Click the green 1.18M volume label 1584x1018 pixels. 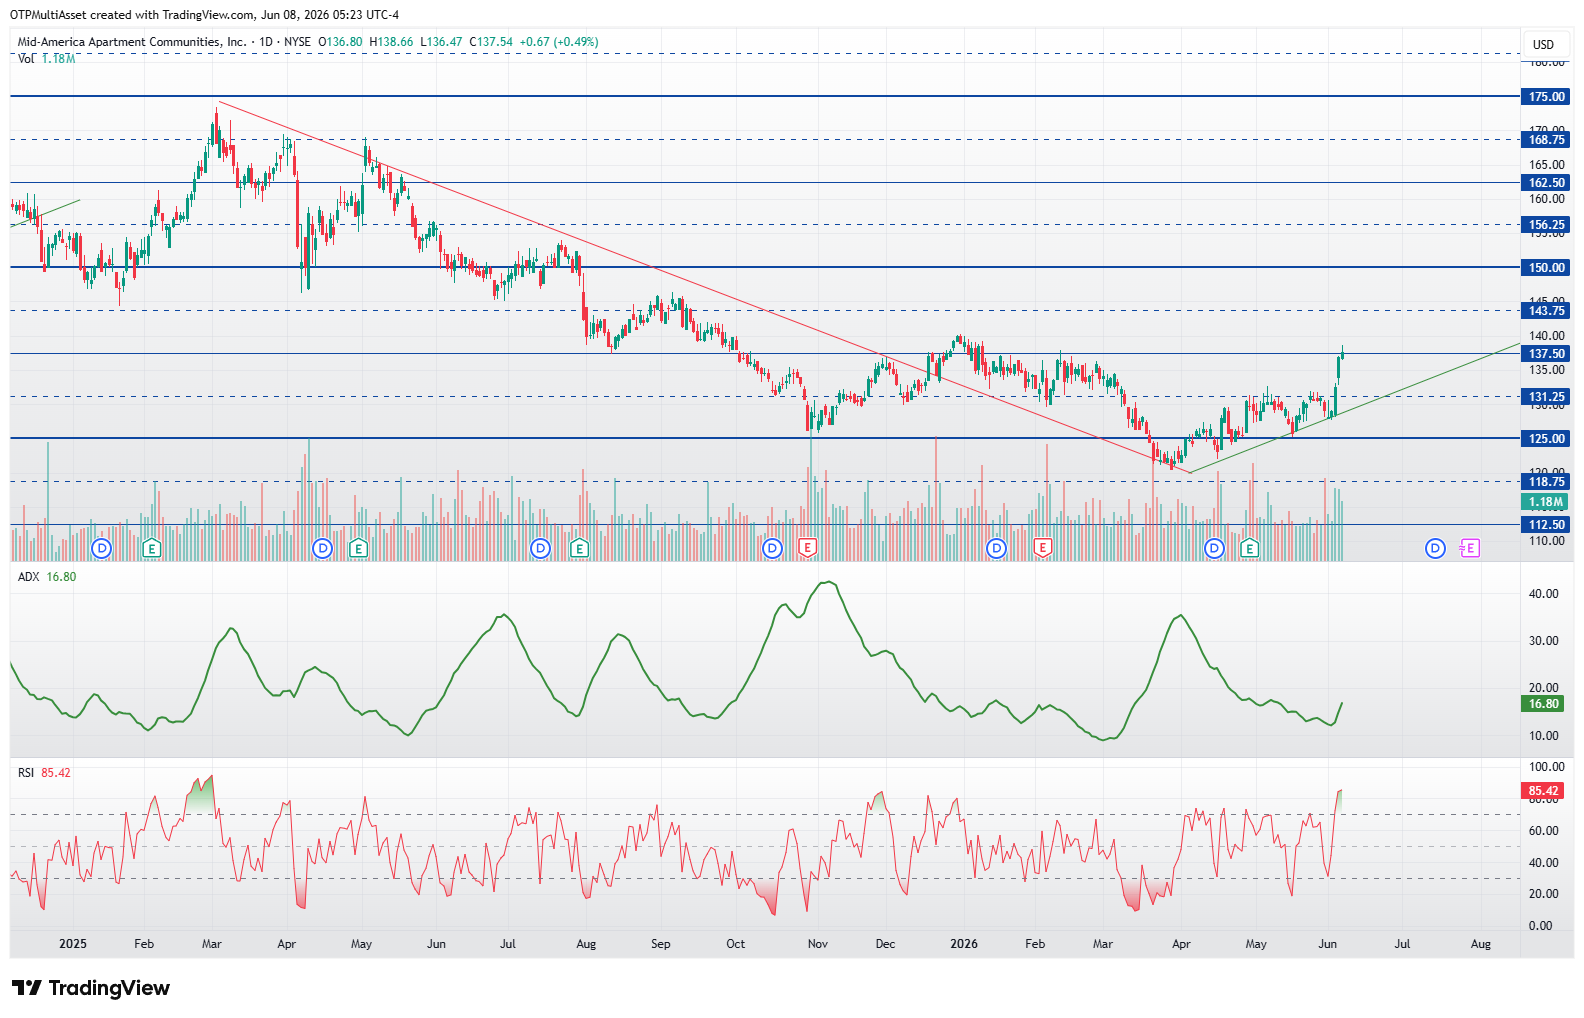coord(1546,502)
